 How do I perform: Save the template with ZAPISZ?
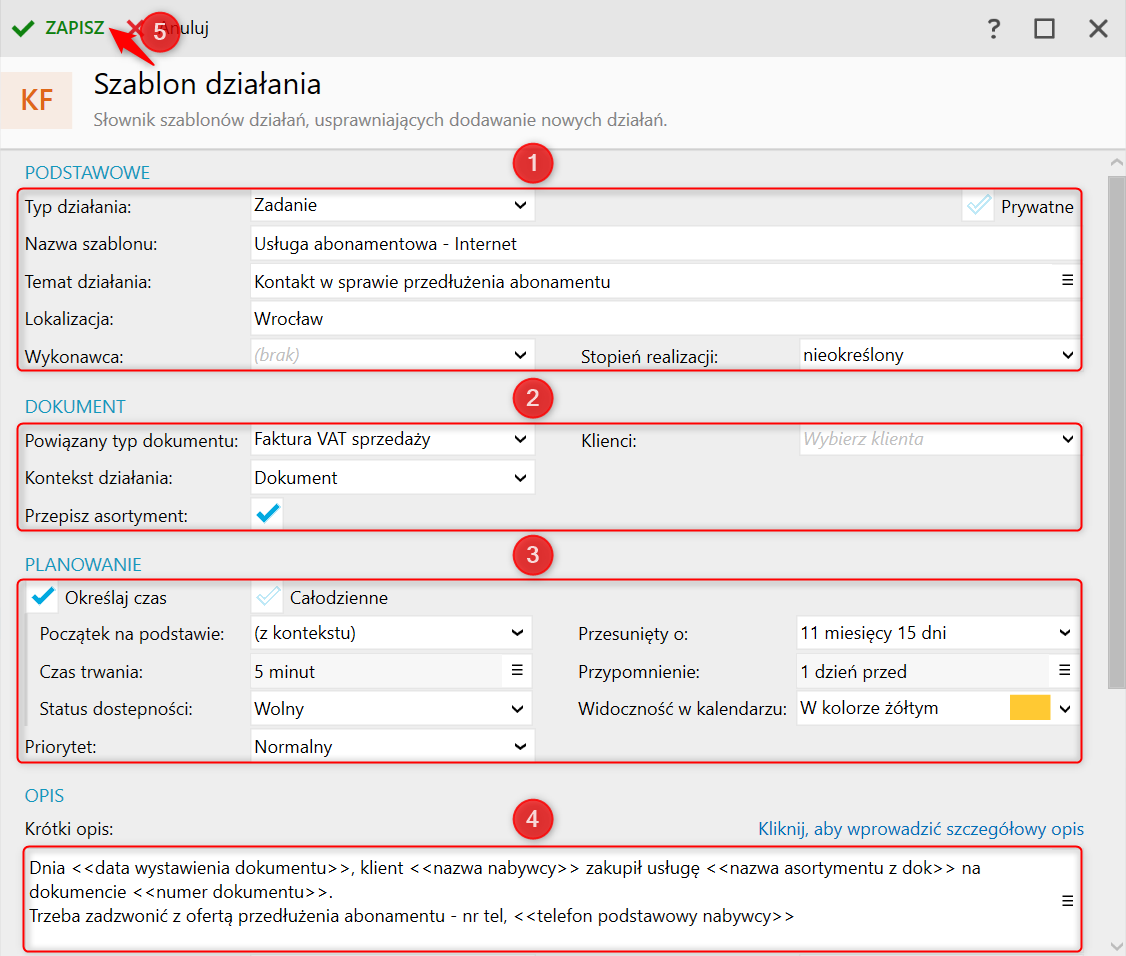click(x=59, y=28)
